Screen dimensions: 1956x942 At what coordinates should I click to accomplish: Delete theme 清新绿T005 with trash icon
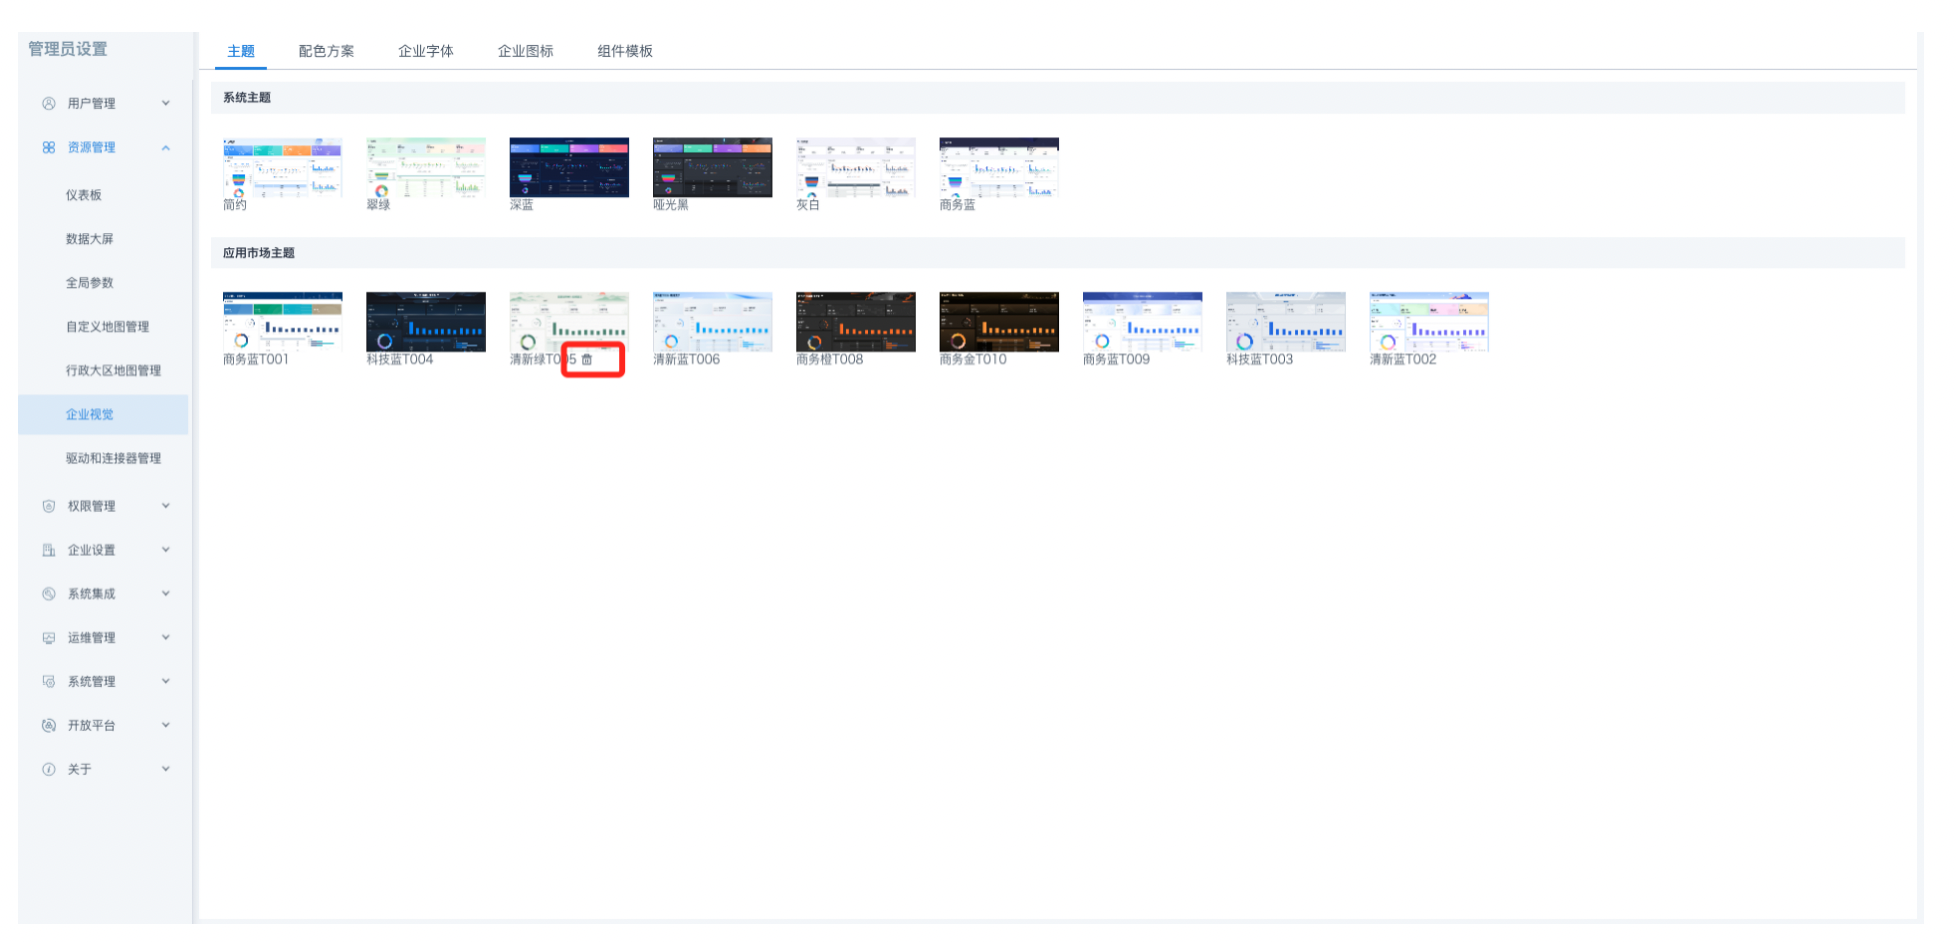point(587,359)
